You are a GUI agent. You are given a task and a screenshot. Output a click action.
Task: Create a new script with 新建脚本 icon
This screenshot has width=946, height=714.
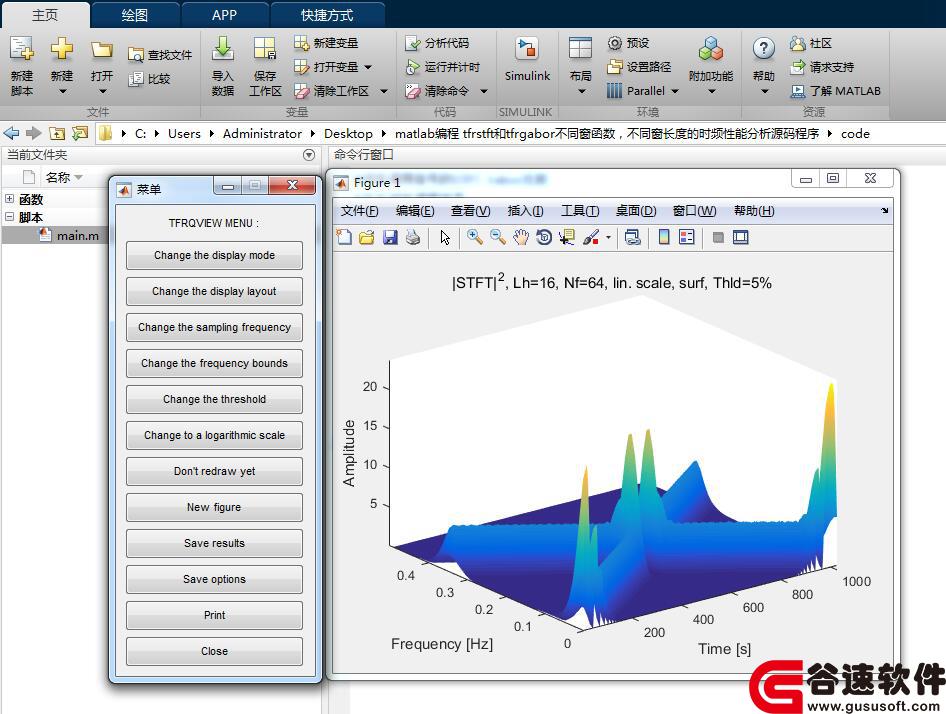[x=22, y=49]
